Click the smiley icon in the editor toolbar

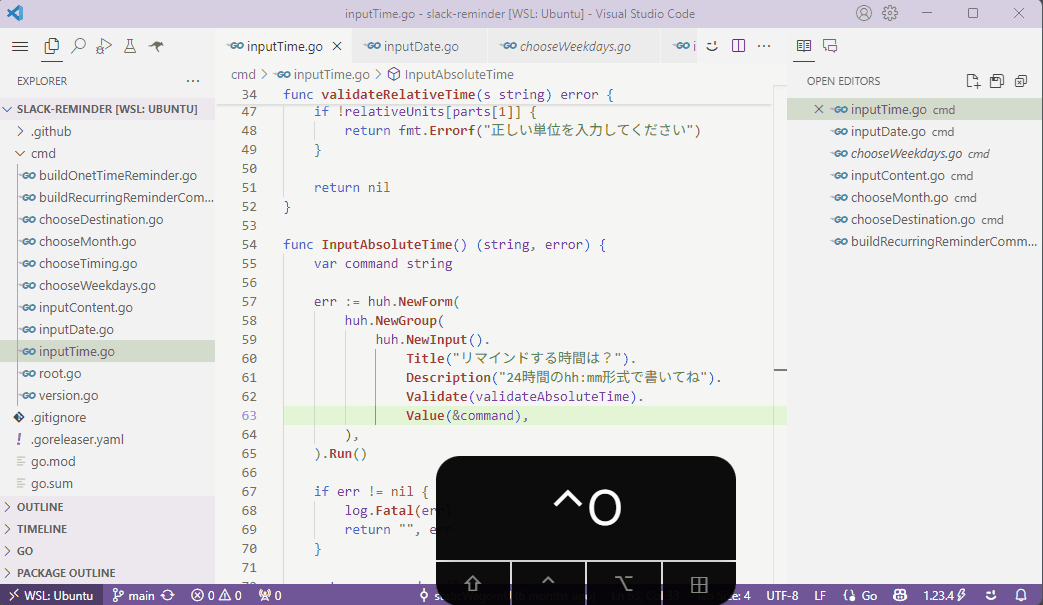[x=712, y=46]
